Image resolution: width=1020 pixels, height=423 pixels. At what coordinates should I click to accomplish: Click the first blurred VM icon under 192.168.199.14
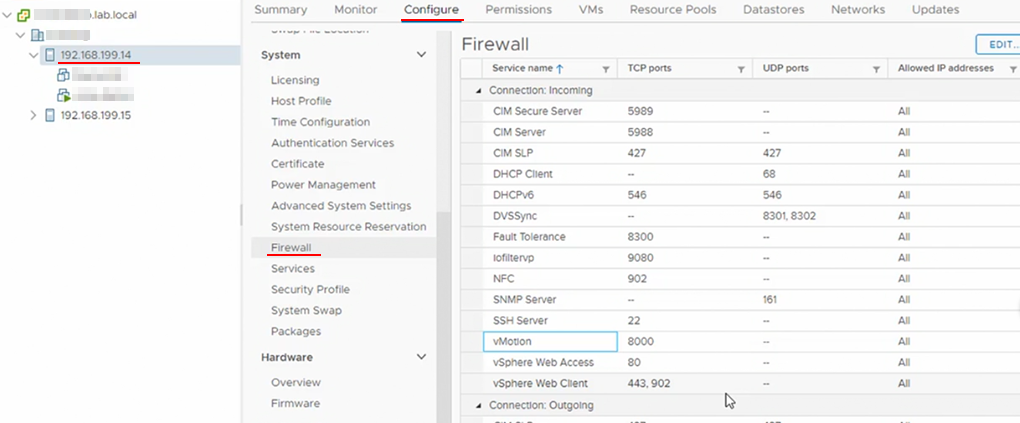coord(63,75)
